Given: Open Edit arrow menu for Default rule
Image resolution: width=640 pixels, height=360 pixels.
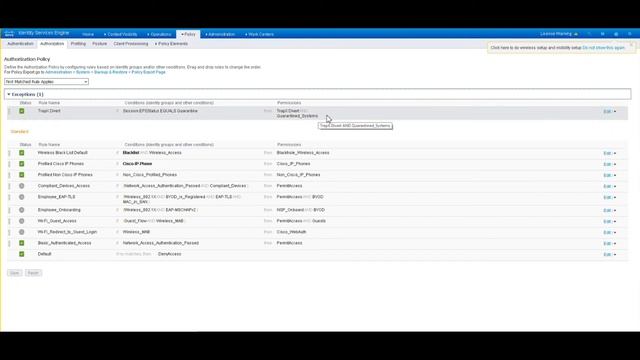Looking at the screenshot, I should 615,254.
